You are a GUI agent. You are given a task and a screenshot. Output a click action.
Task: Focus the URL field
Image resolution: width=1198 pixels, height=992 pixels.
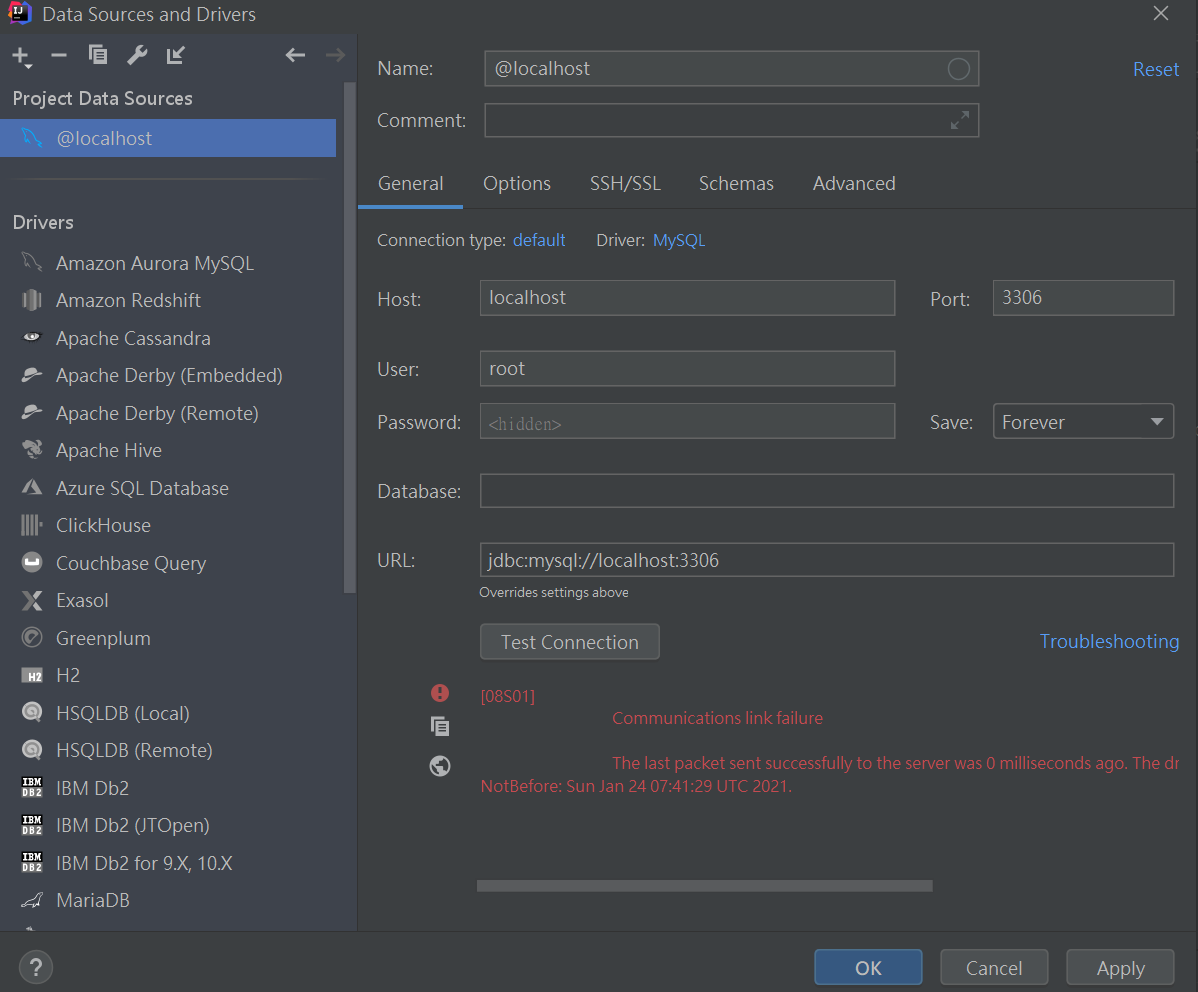[827, 560]
